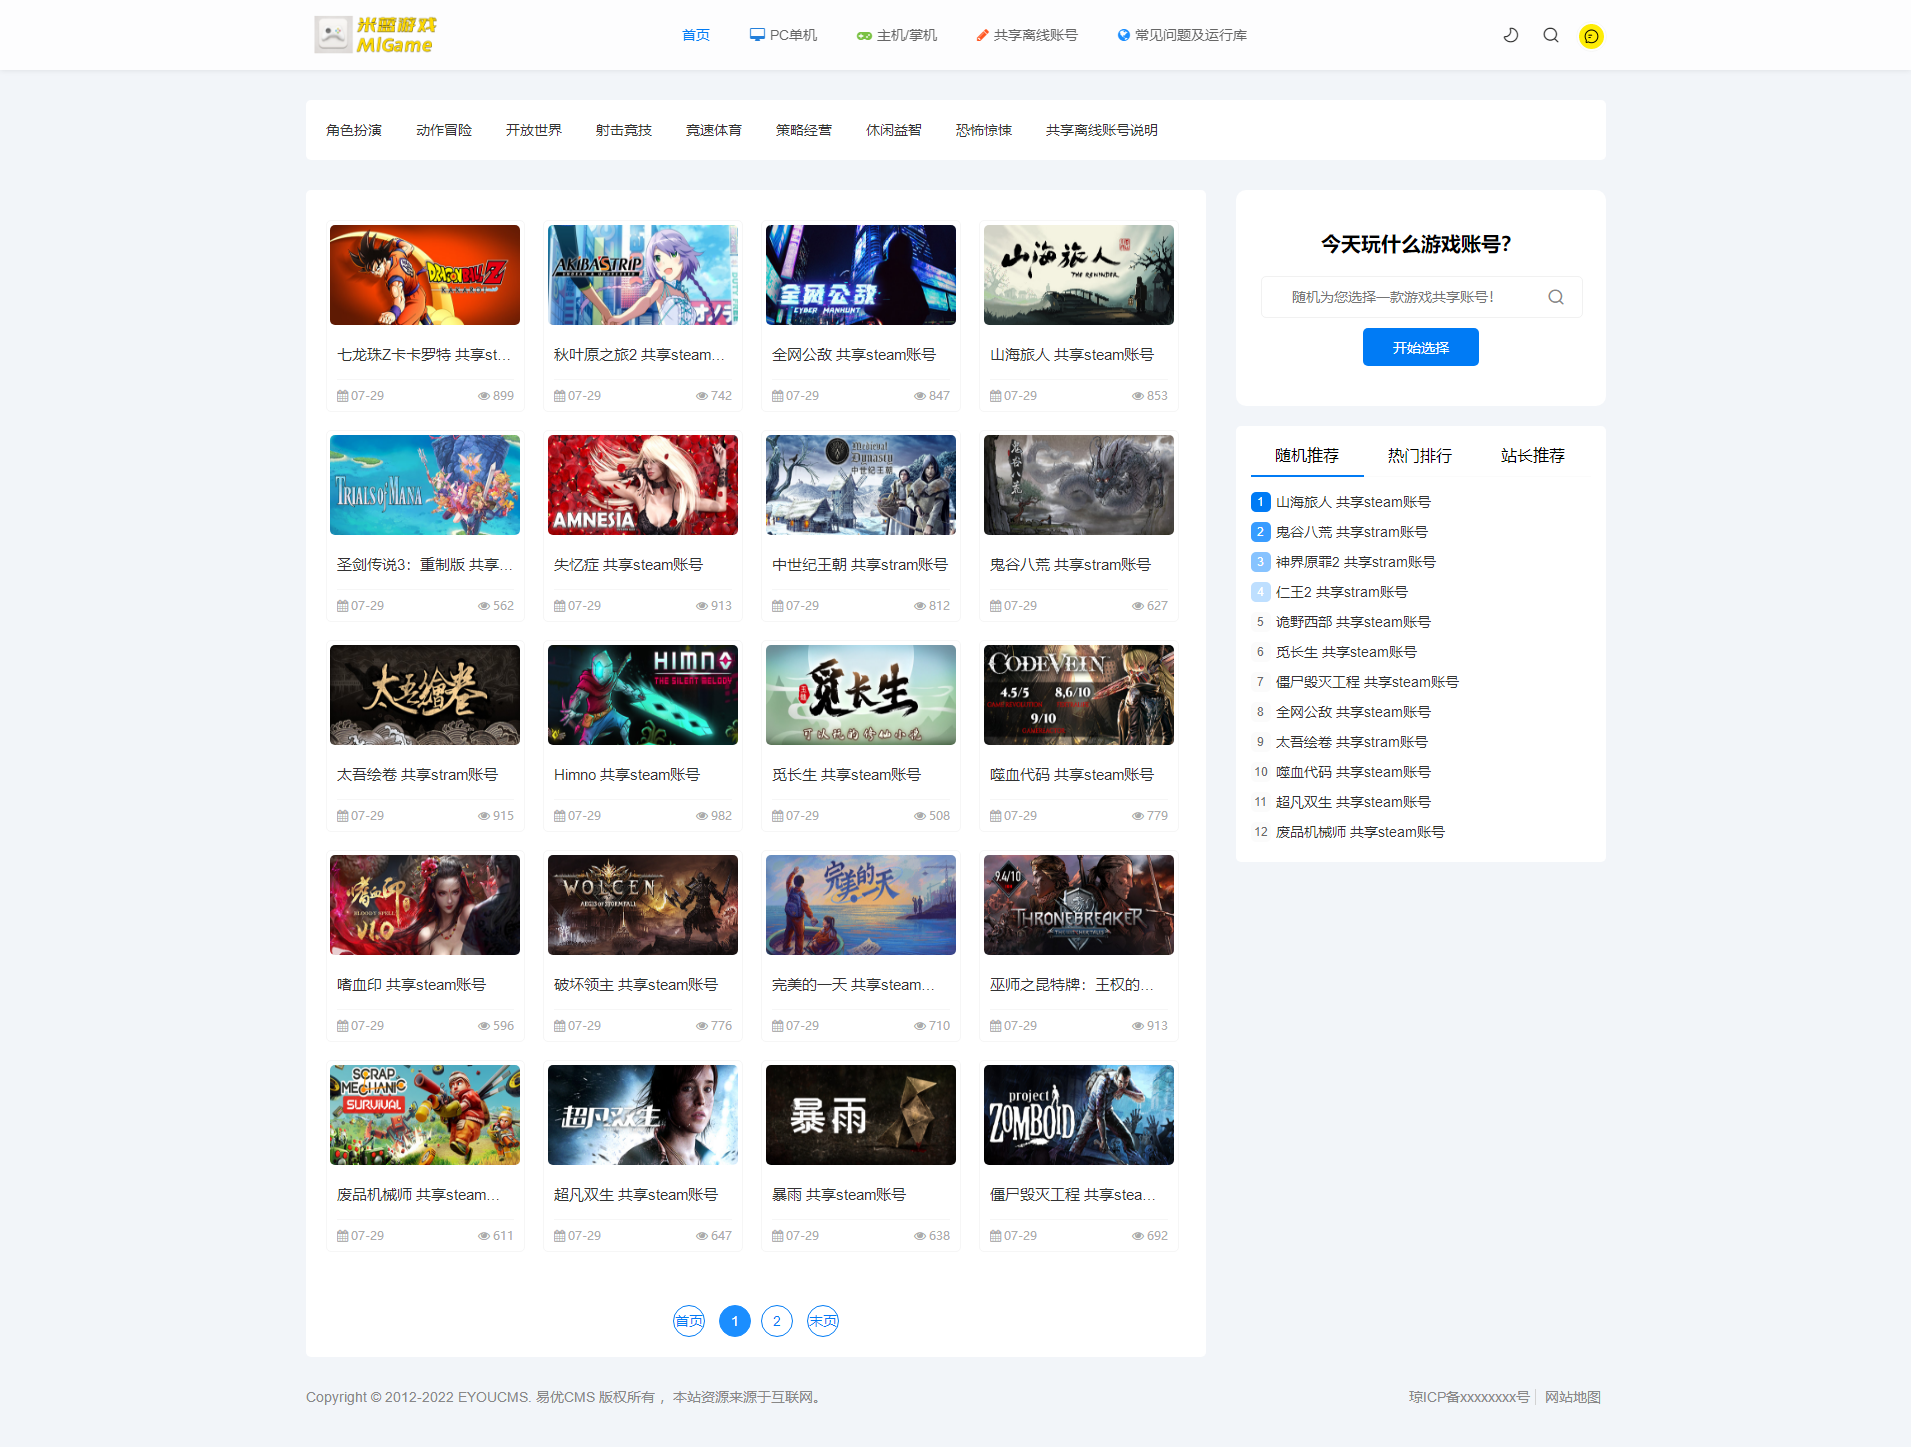Open sidebar item 11 超凡双生
Screen dimensions: 1911x1447
coord(1353,802)
